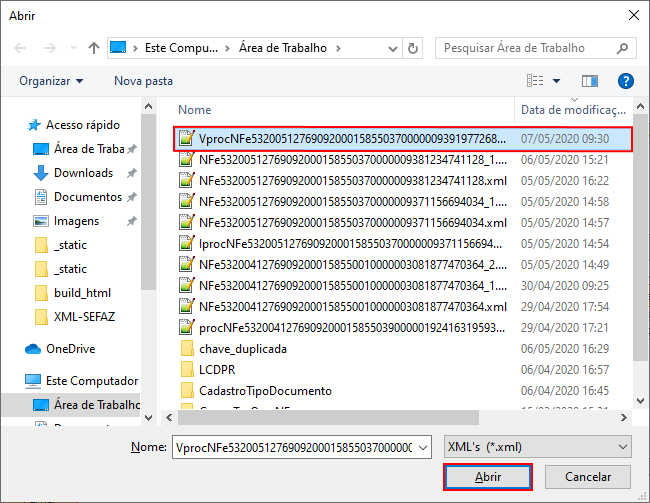Open the blue help icon
650x503 pixels.
(x=625, y=81)
